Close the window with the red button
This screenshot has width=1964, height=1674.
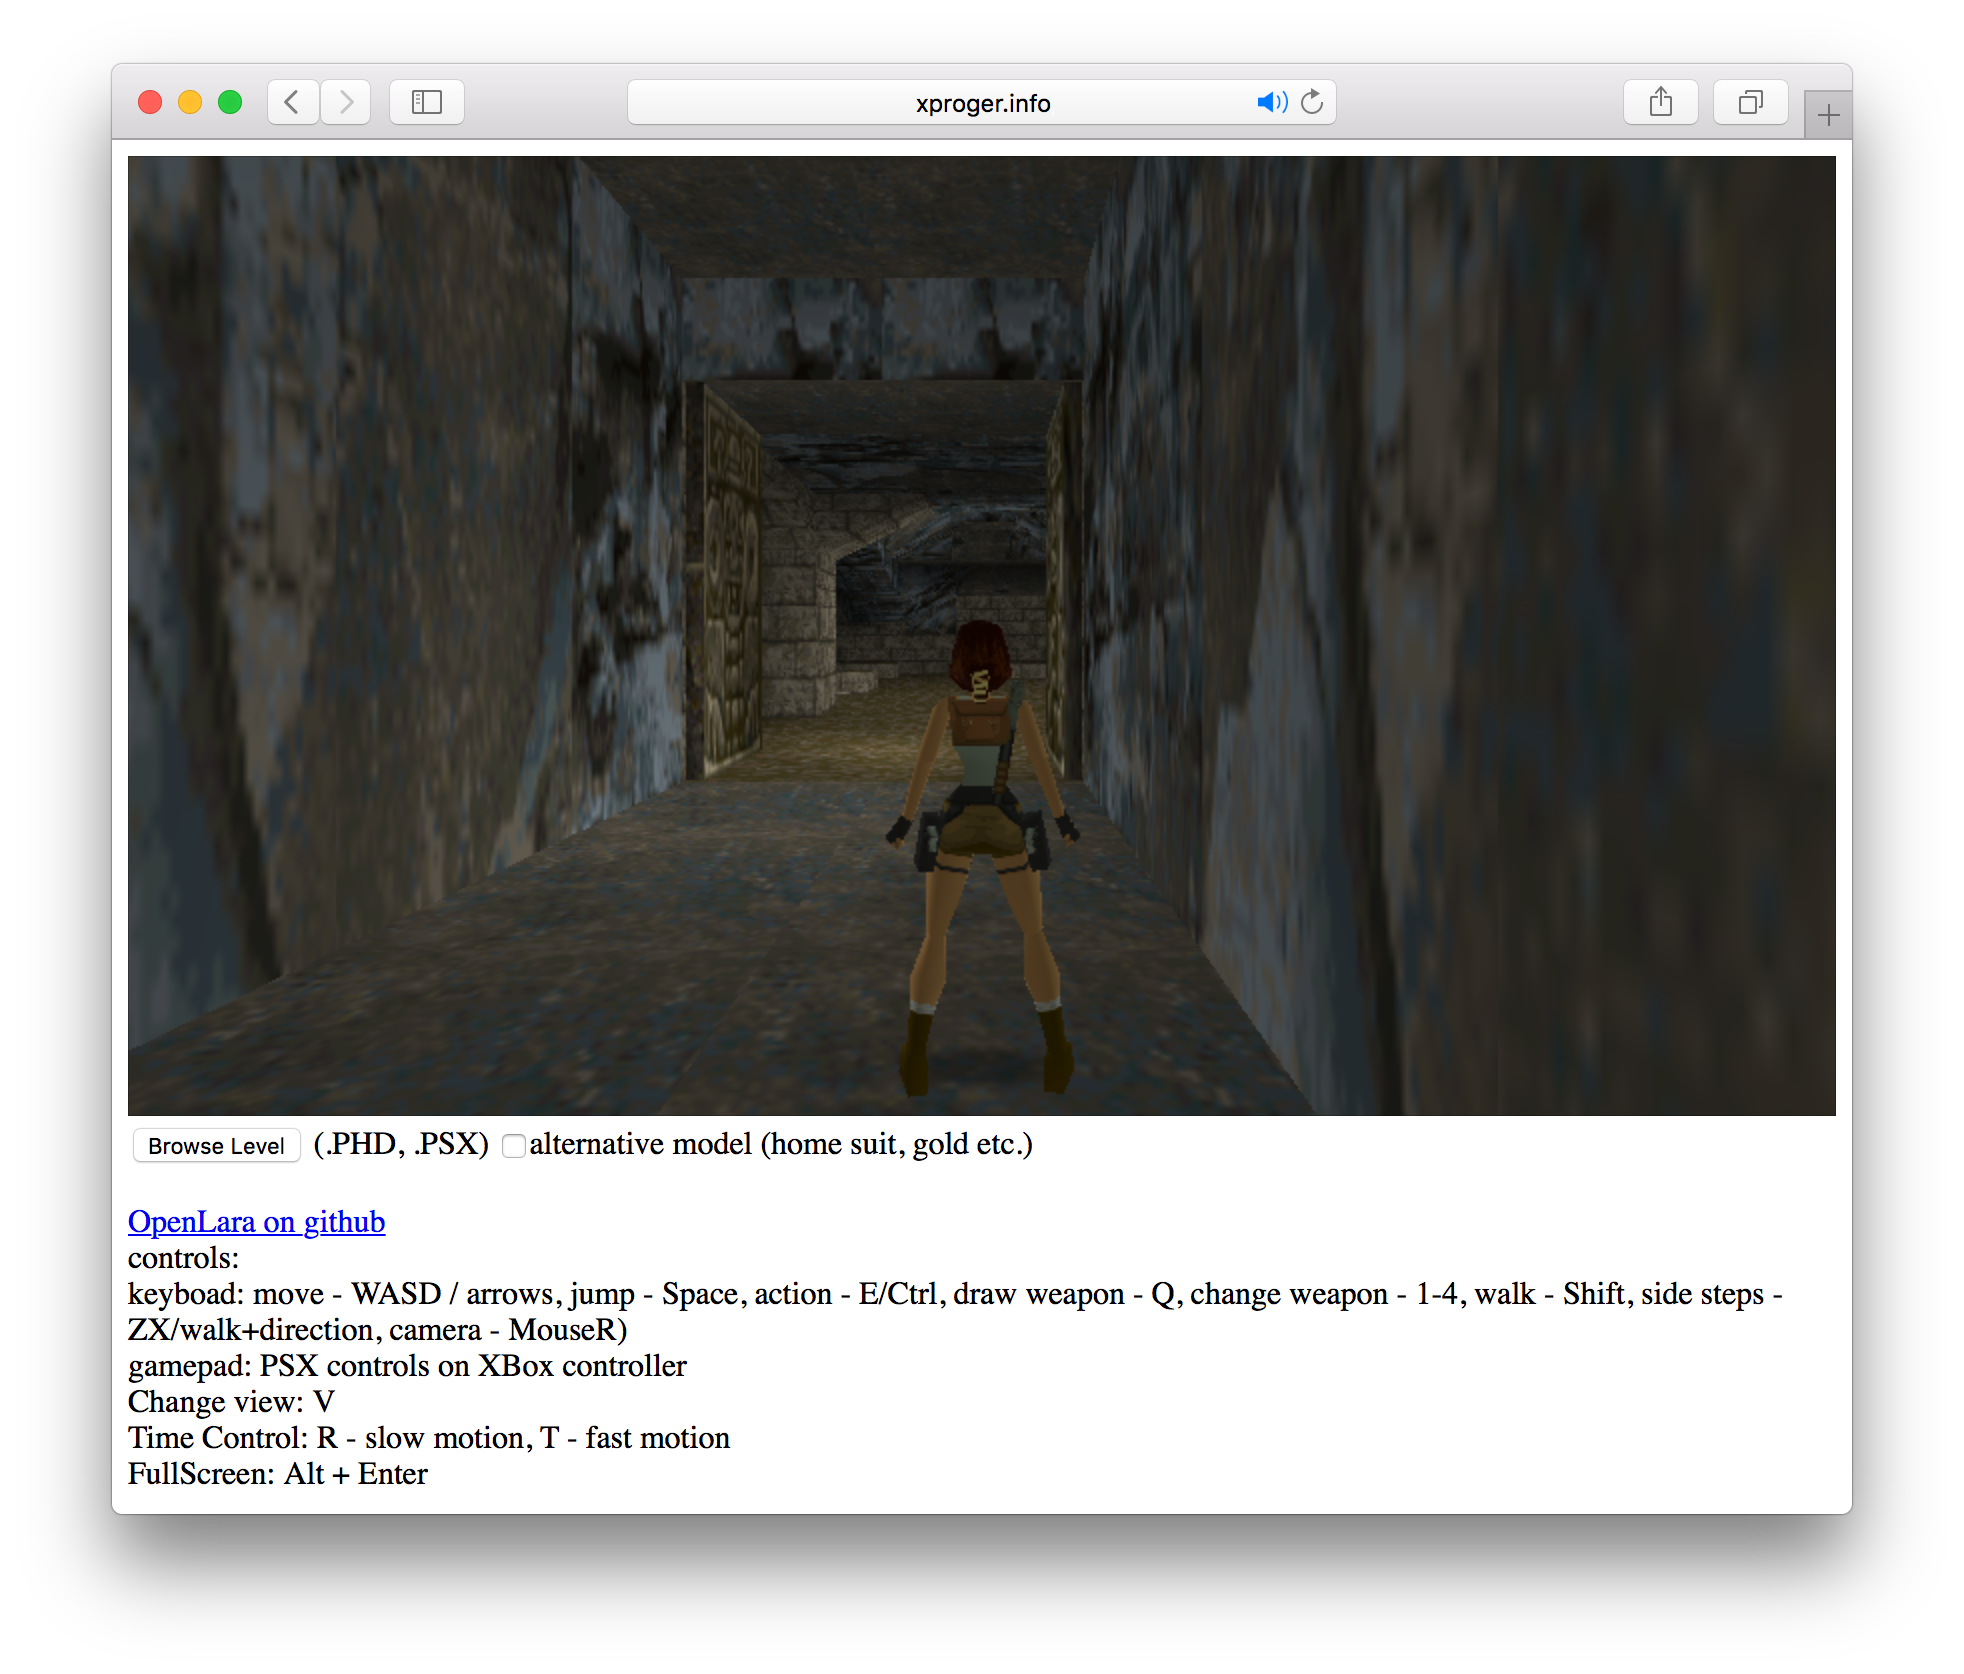(x=150, y=102)
